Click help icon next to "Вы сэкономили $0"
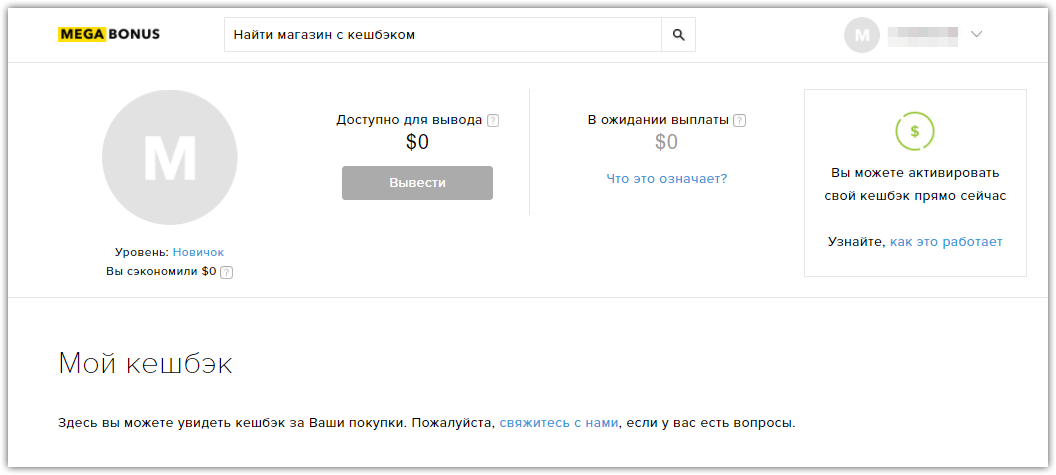1056x475 pixels. tap(226, 272)
